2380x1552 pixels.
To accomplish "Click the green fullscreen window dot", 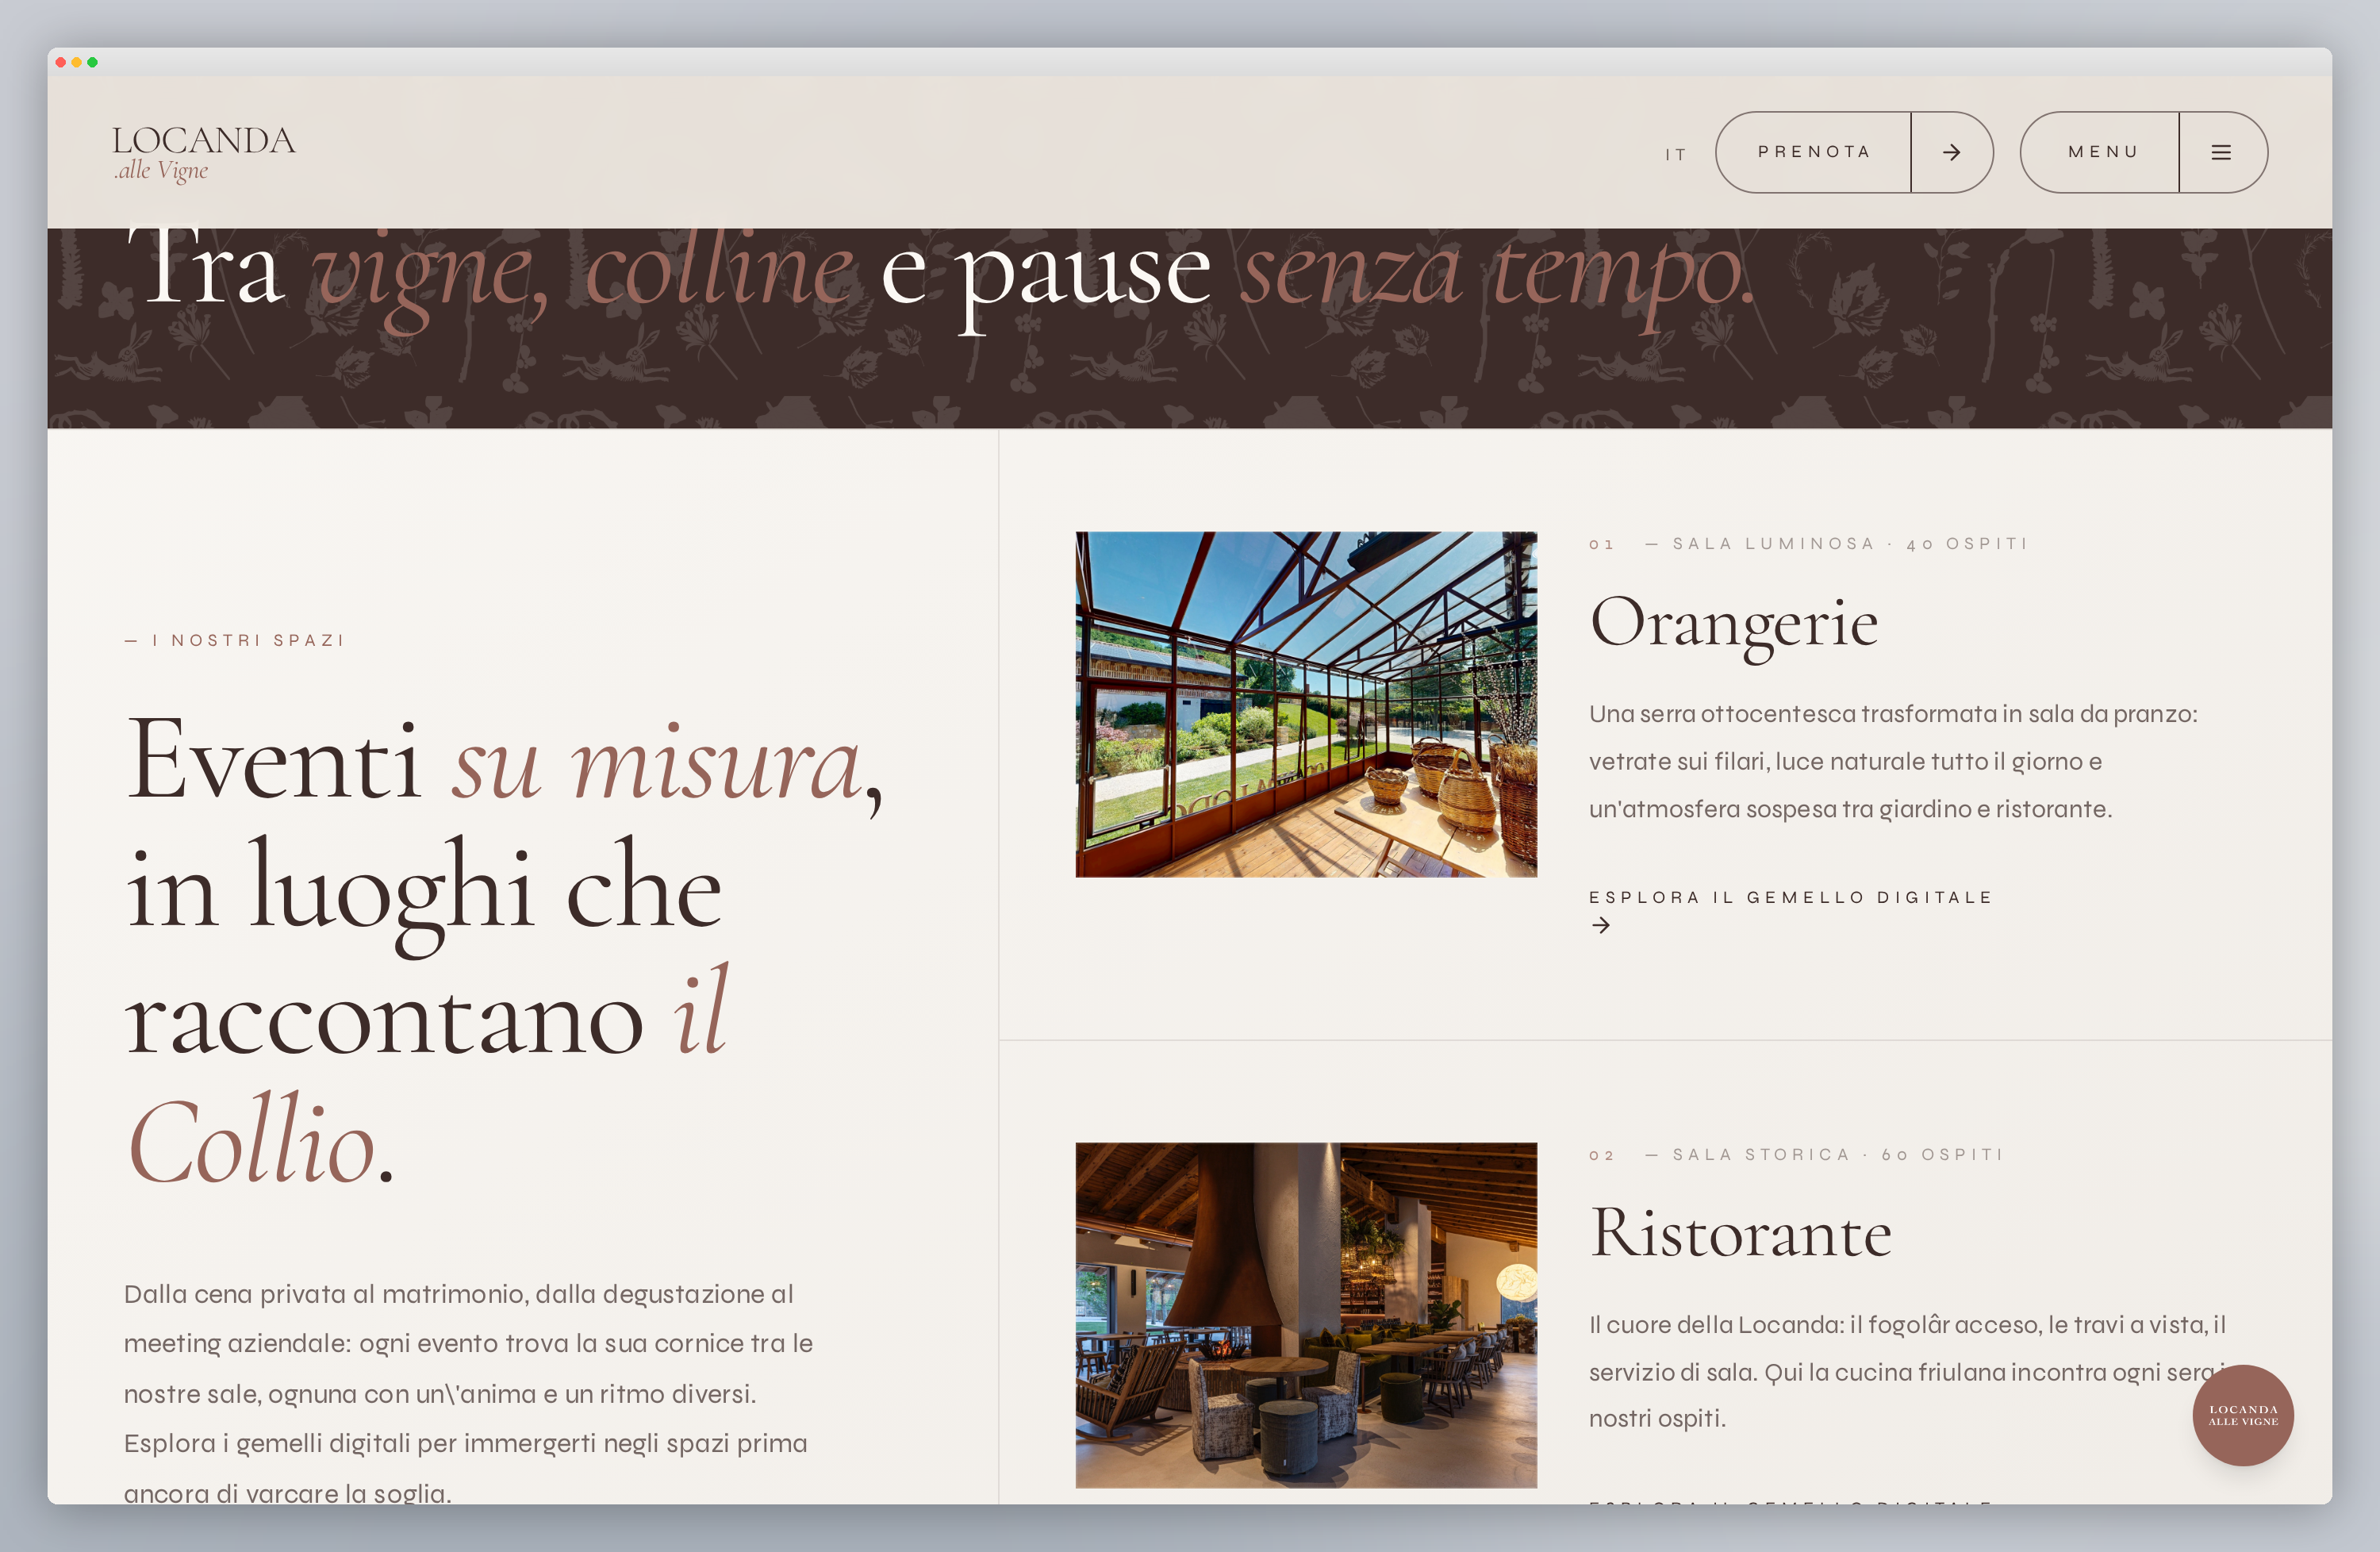I will click(93, 62).
